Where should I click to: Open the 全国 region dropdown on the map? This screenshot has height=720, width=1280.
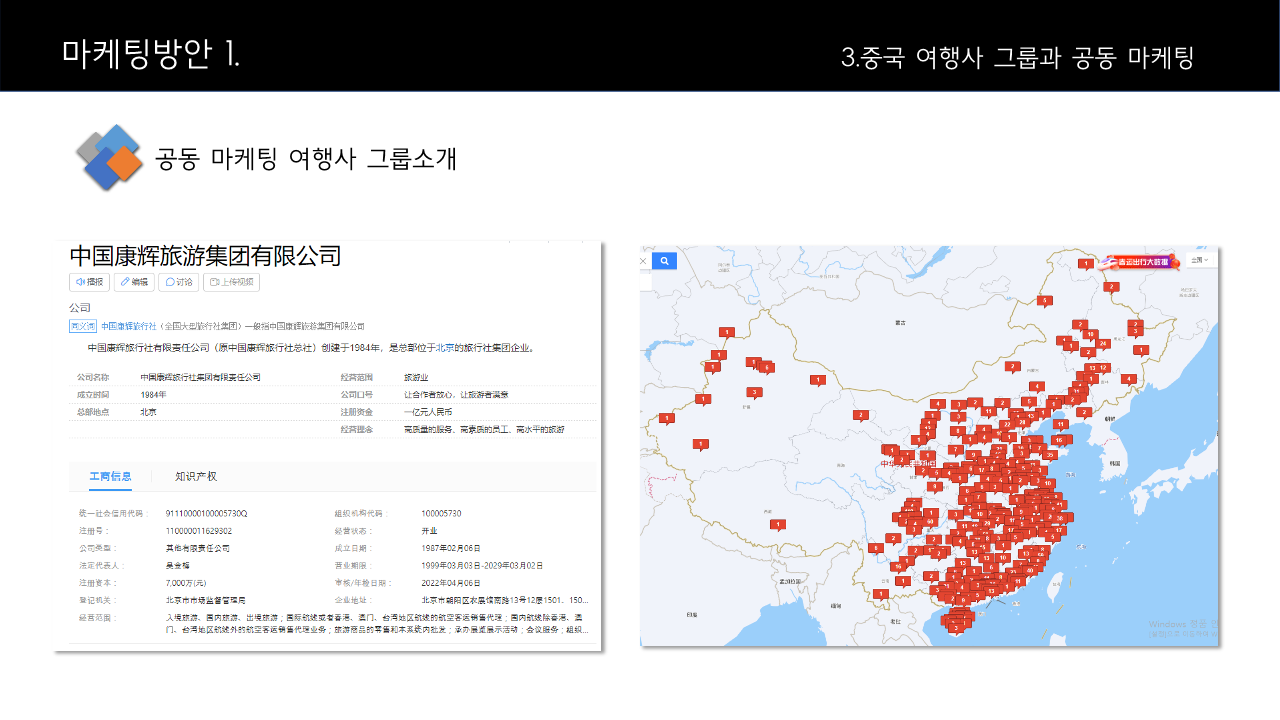click(x=1200, y=260)
